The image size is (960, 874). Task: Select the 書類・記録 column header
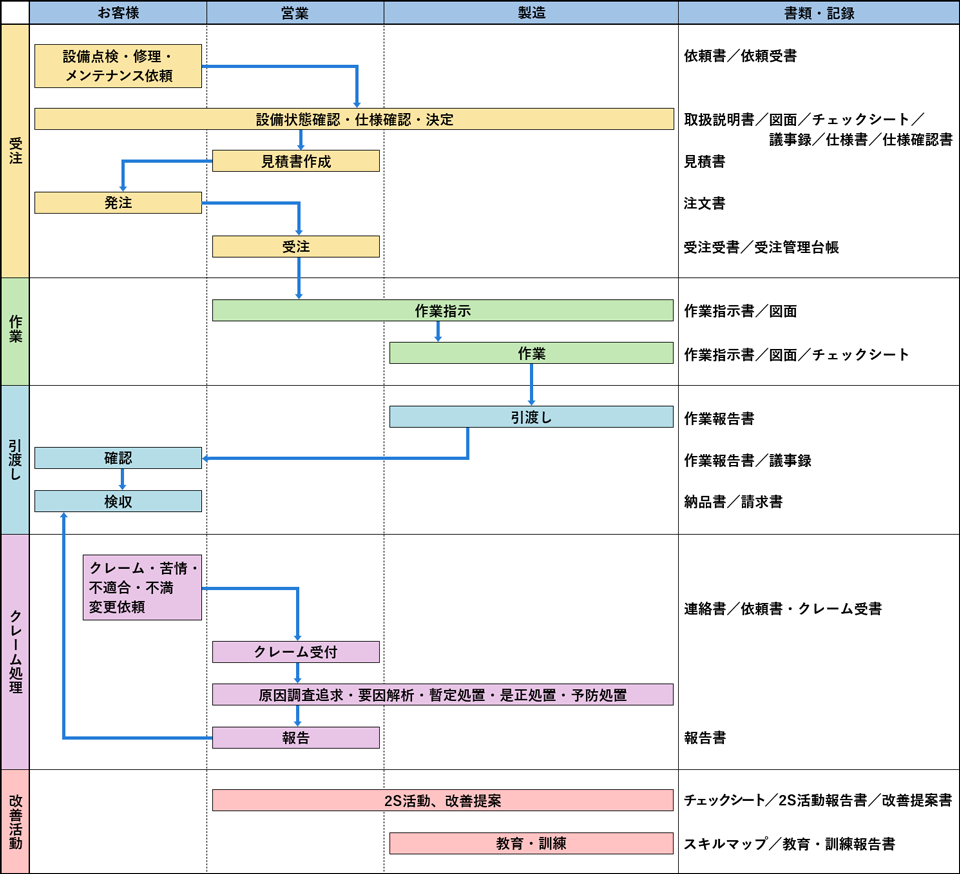click(x=818, y=12)
